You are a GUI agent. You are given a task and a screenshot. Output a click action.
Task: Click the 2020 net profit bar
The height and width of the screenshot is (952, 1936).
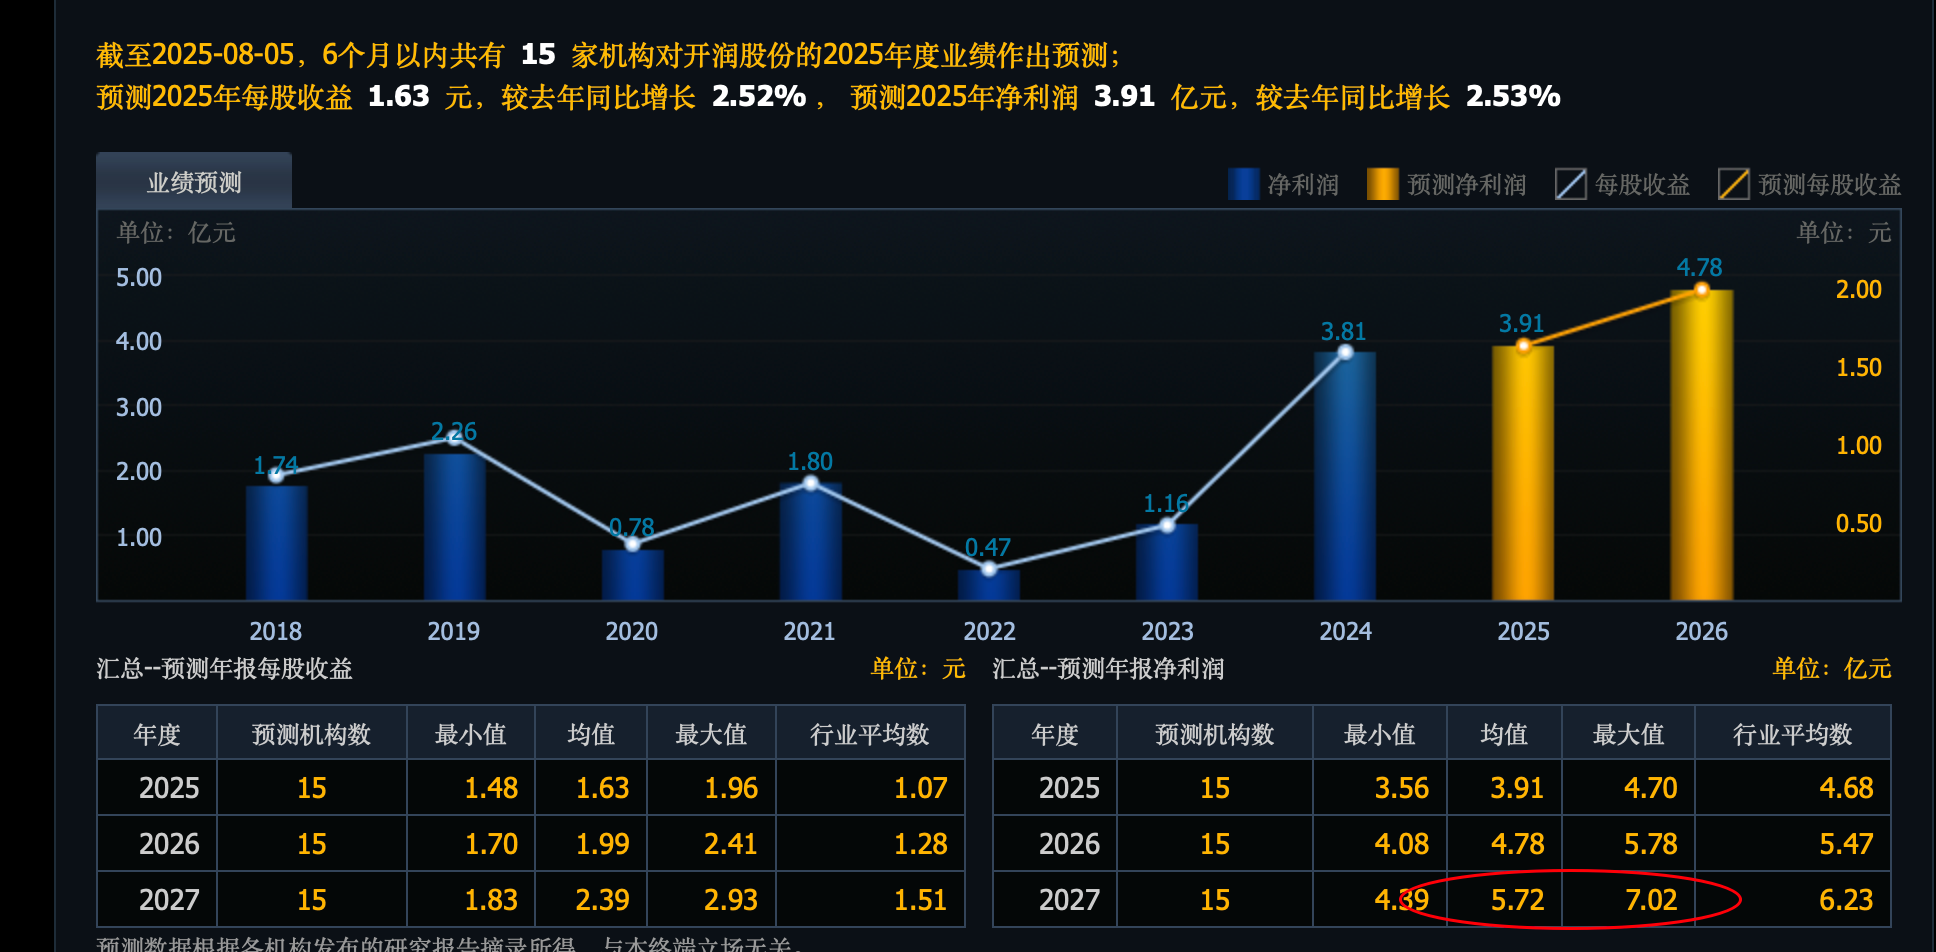(x=632, y=574)
